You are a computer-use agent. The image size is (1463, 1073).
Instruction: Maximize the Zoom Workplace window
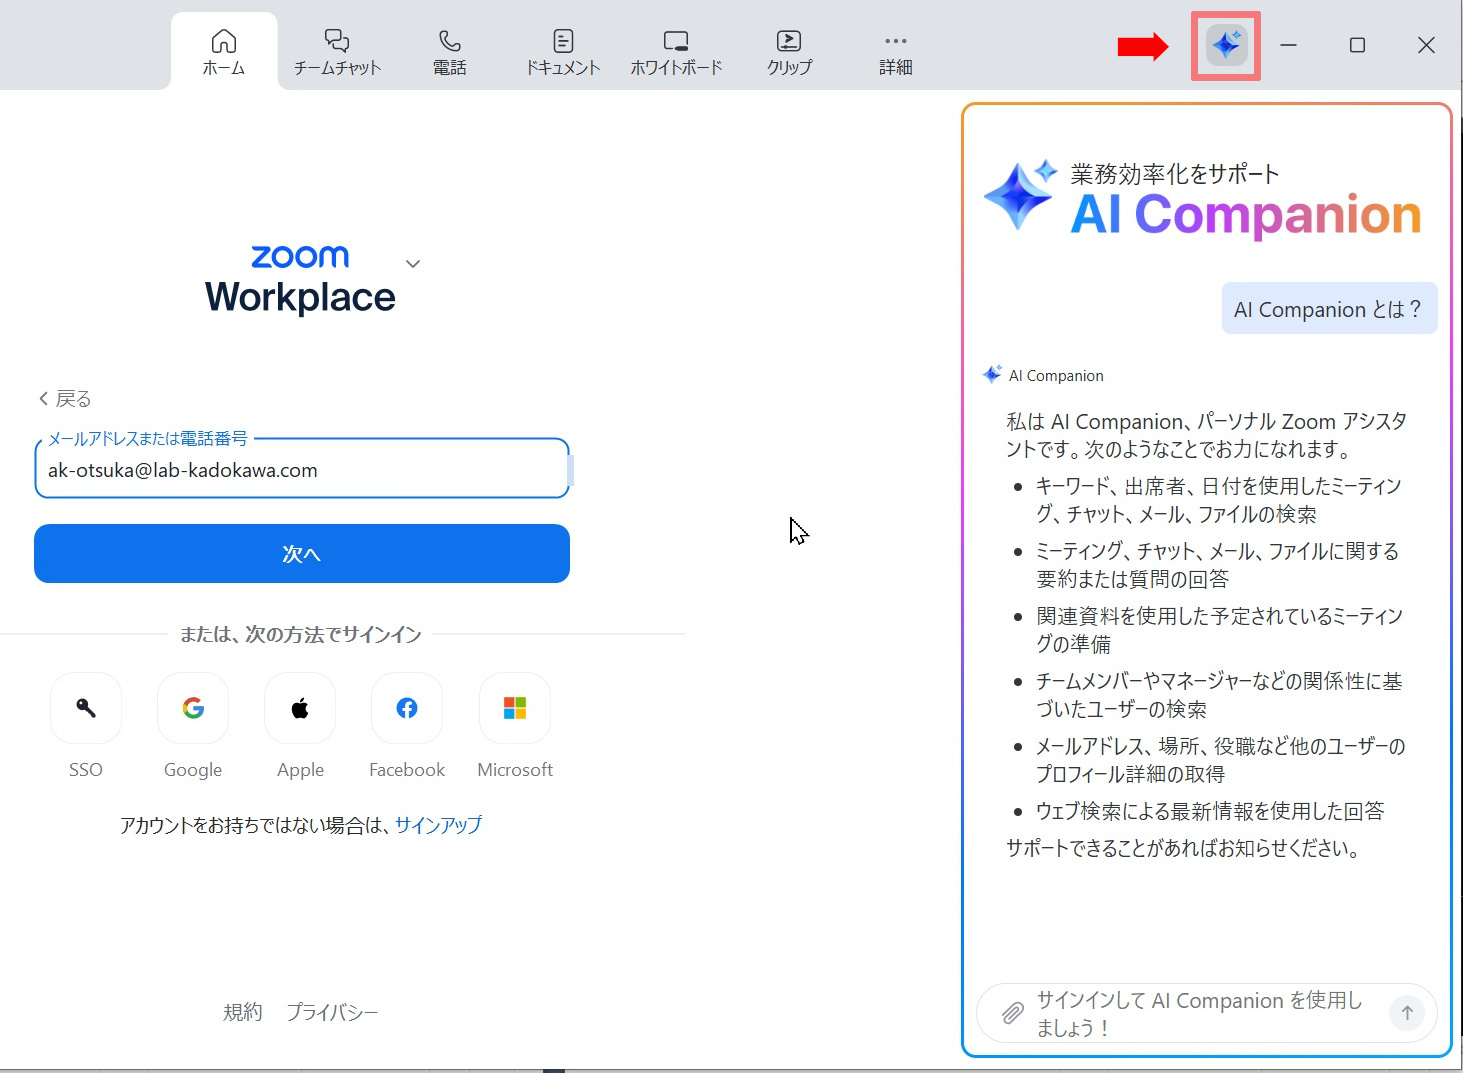coord(1357,45)
